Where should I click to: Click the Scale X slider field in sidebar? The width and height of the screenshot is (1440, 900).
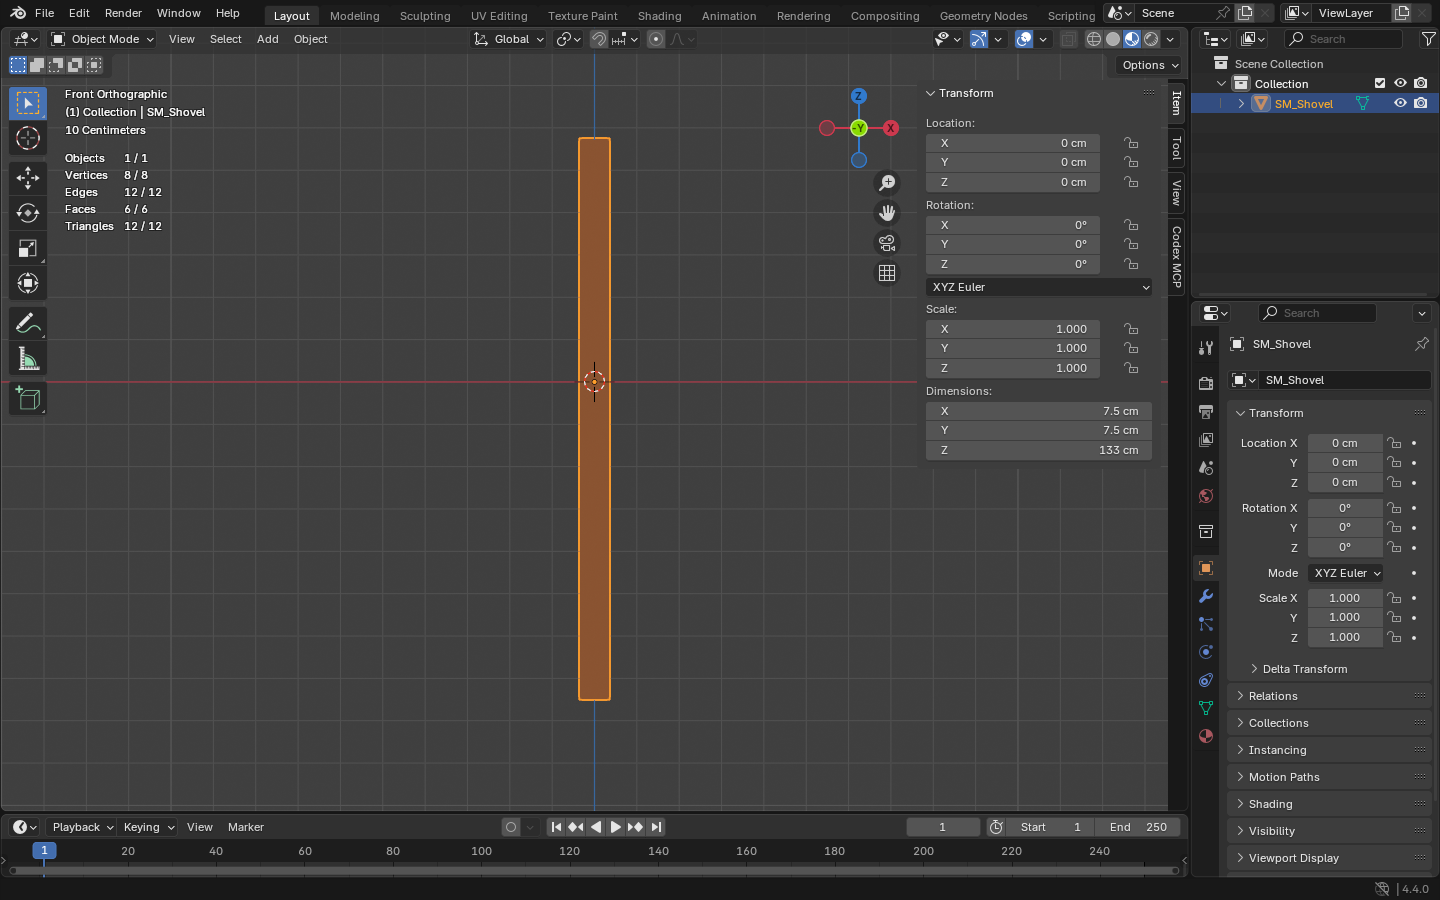coord(1013,329)
